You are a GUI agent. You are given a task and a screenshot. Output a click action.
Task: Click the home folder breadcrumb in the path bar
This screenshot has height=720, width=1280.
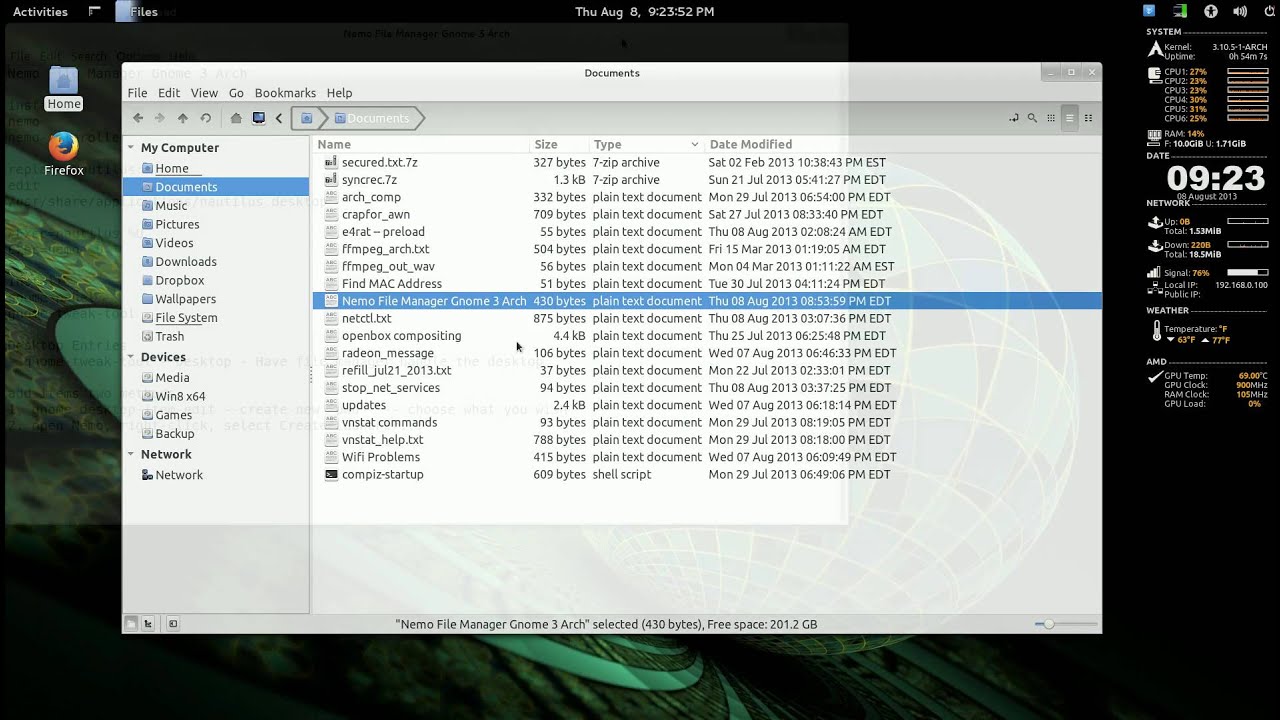tap(307, 118)
